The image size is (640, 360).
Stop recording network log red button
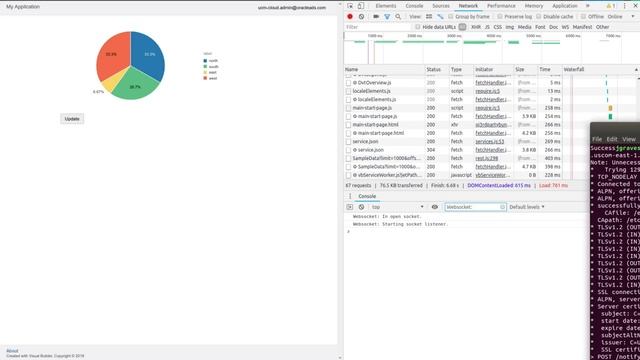tap(350, 17)
